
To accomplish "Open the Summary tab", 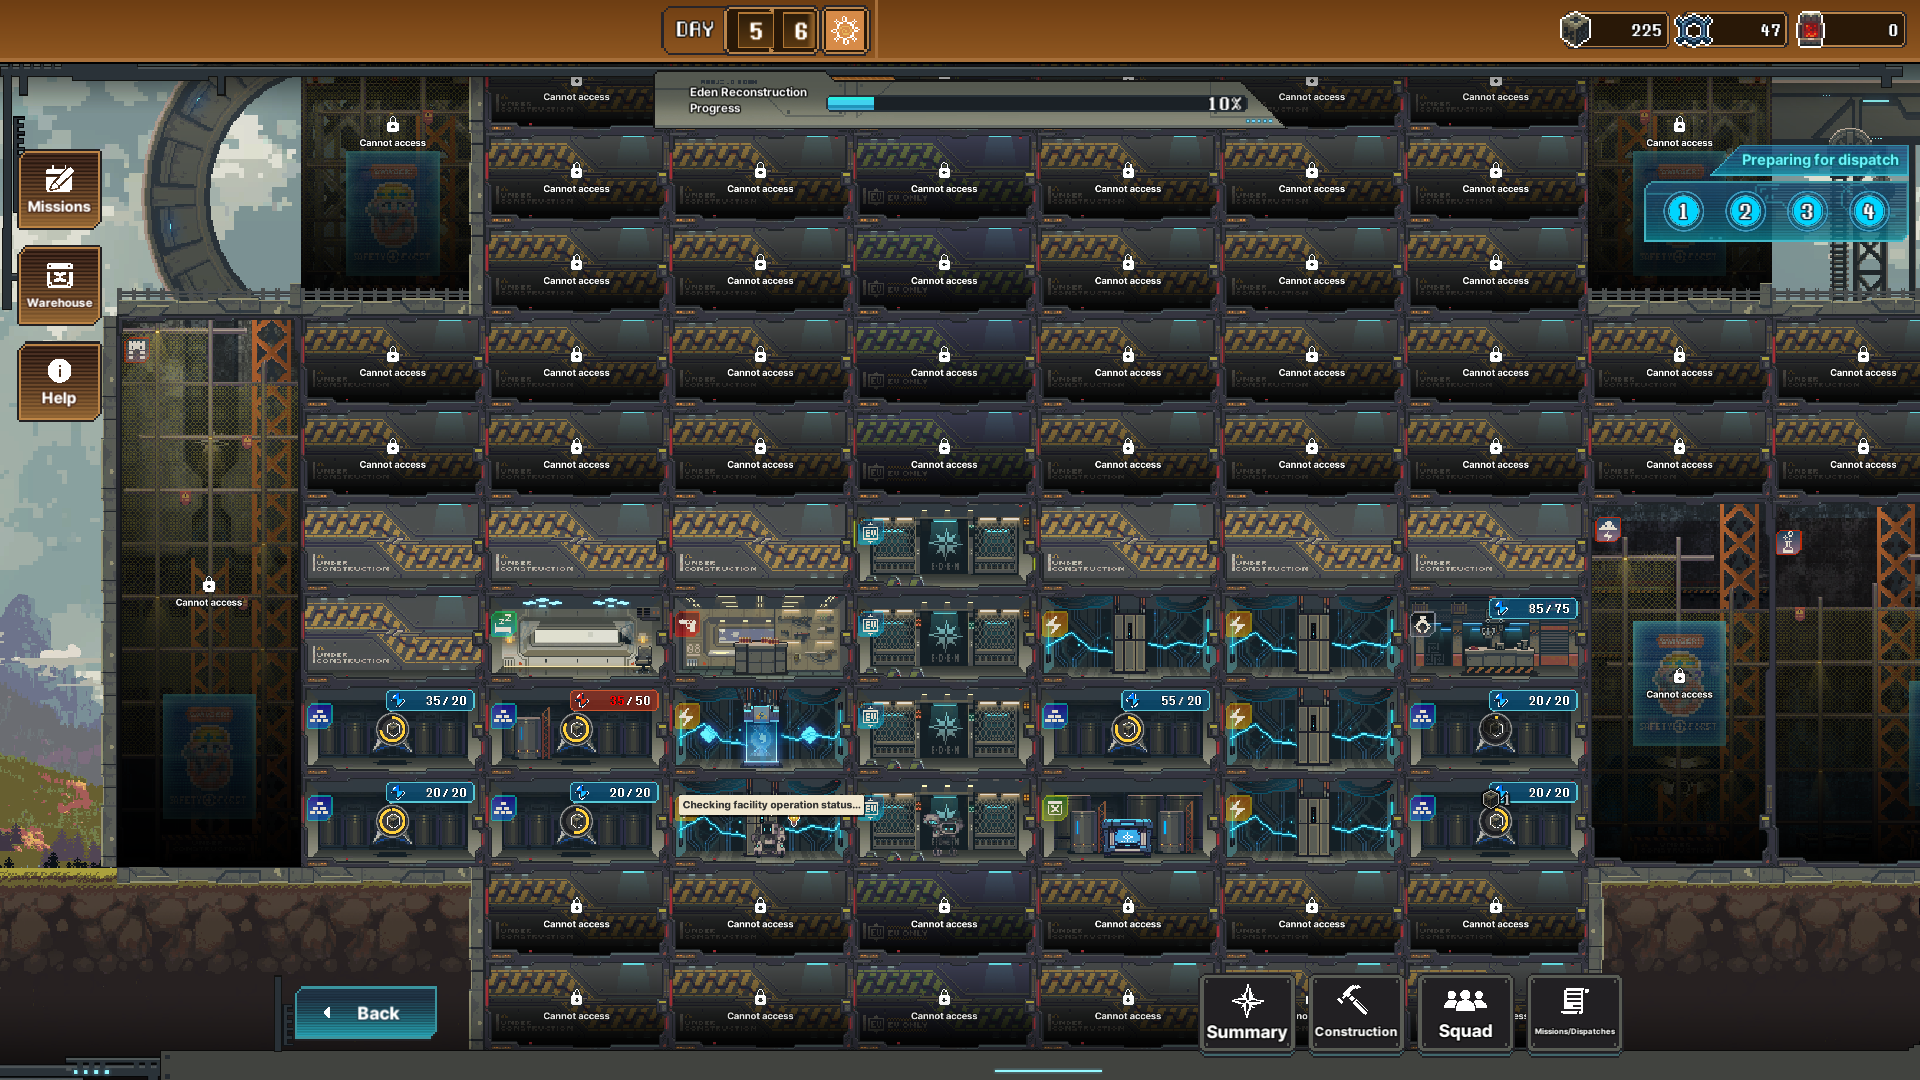I will pyautogui.click(x=1246, y=1013).
